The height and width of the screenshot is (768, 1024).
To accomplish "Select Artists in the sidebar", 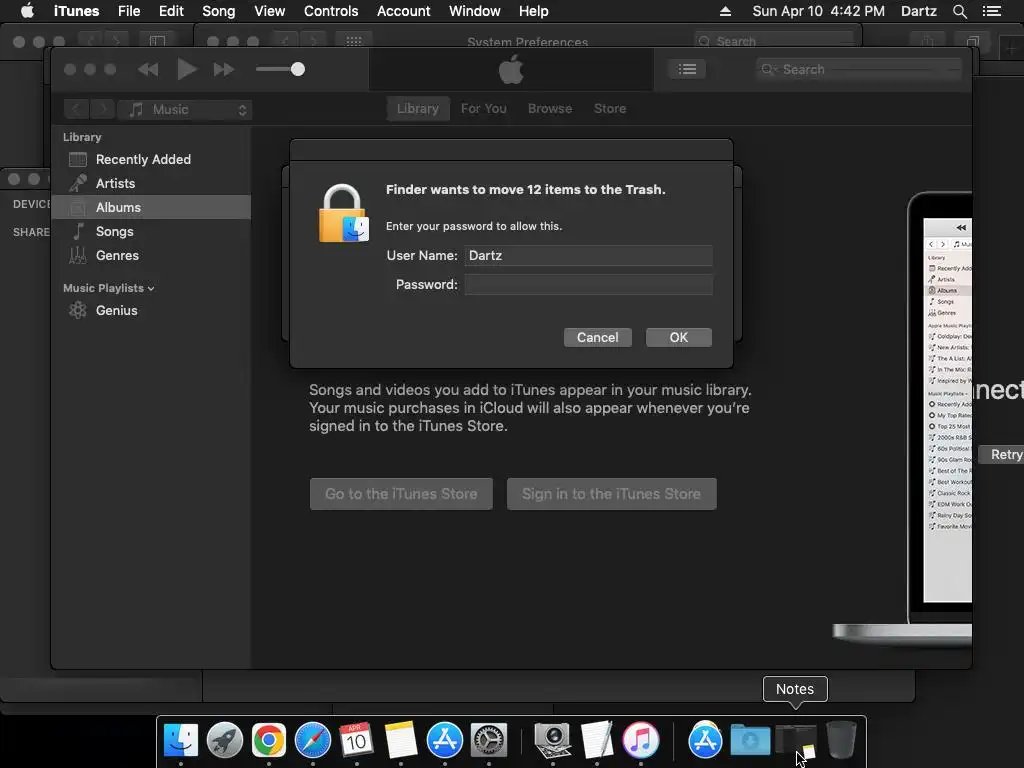I will [151, 184].
